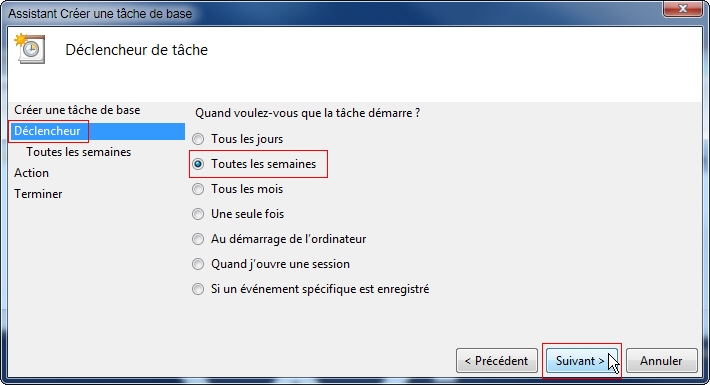The width and height of the screenshot is (710, 385).
Task: Select the "Tous les jours" radio option
Action: pos(198,139)
